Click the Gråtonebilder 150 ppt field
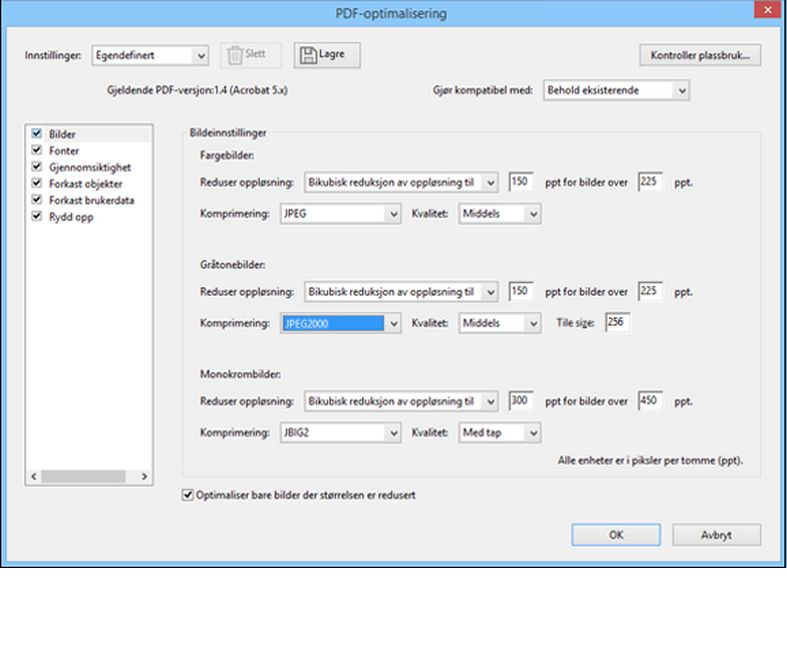 [520, 291]
